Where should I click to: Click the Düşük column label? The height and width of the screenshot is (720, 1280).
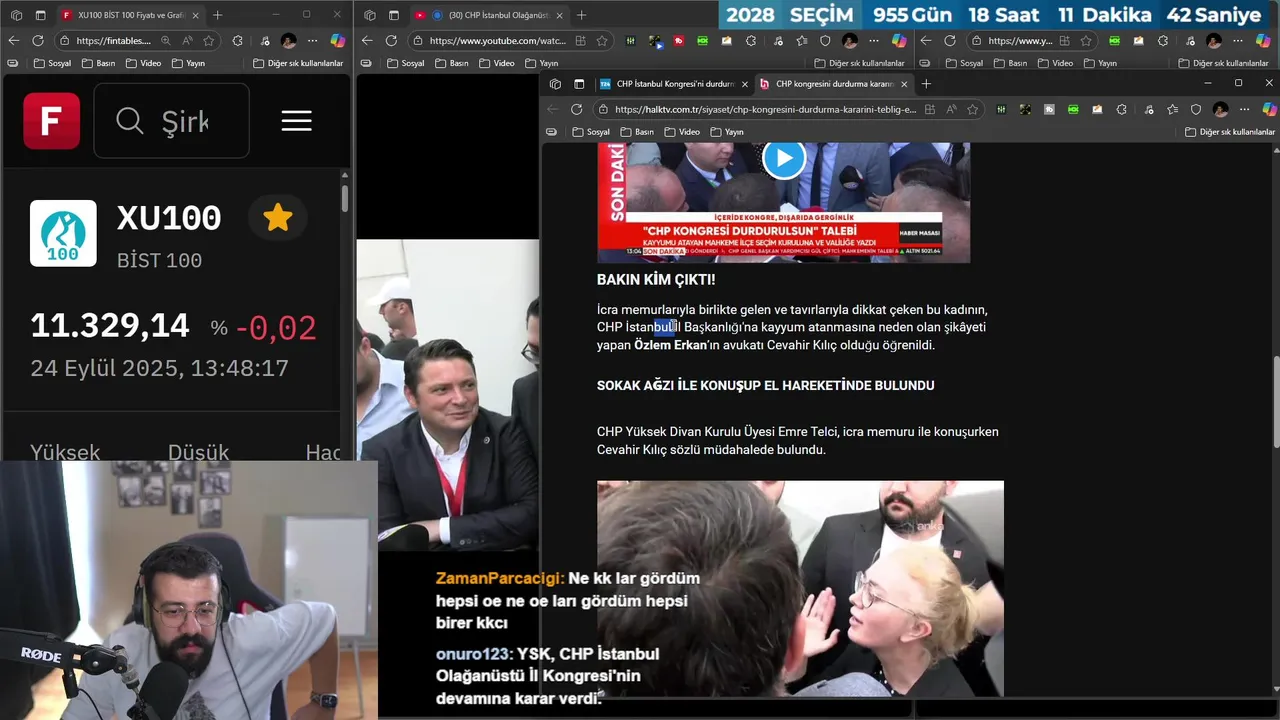point(198,452)
